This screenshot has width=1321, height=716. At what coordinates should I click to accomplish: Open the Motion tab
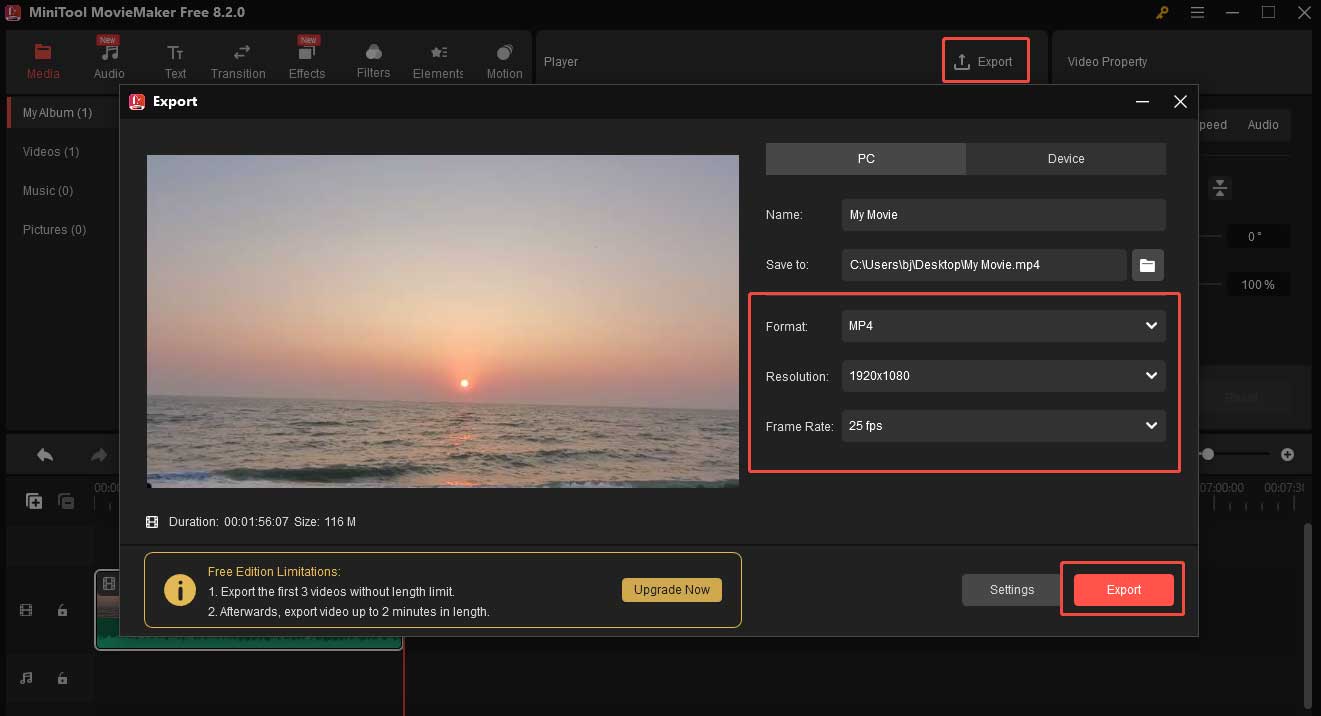coord(504,61)
